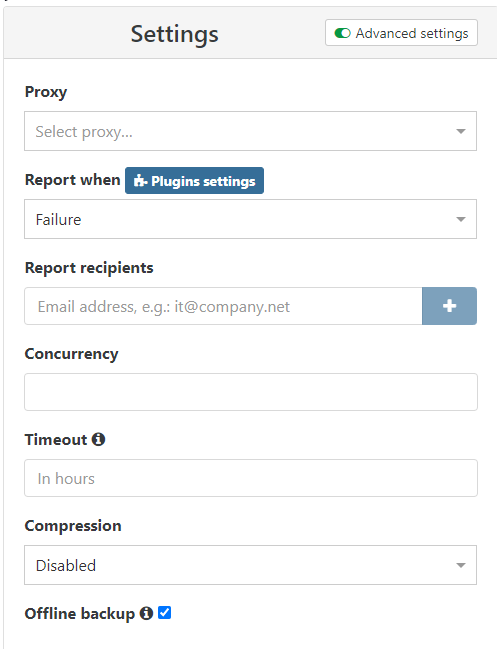
Task: Open the Select proxy dropdown
Action: point(250,131)
